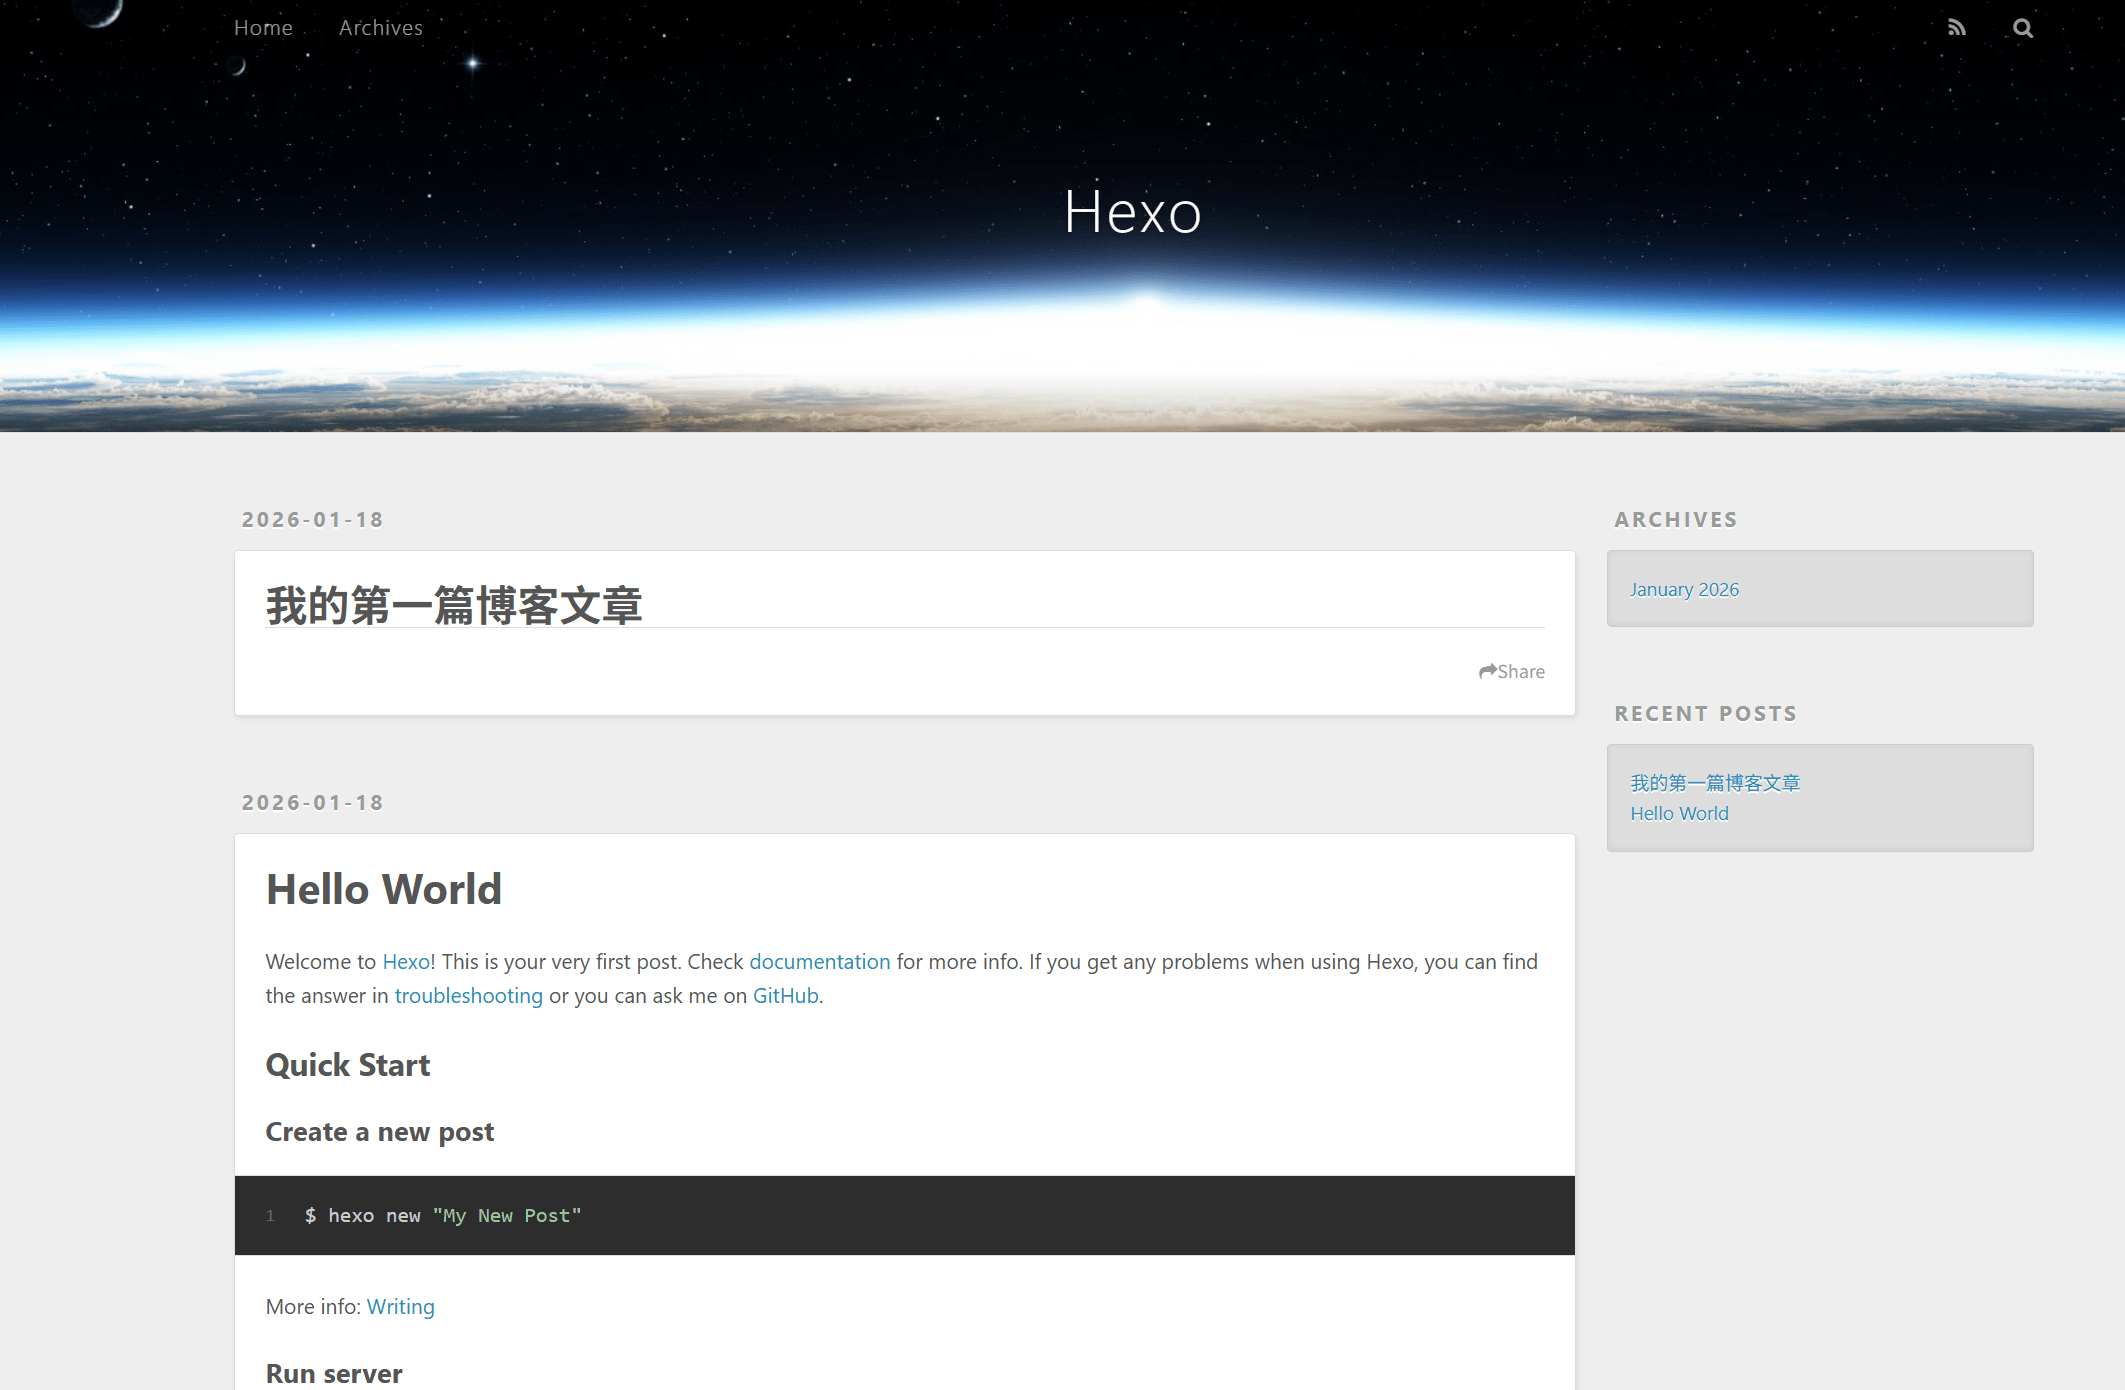Open the 我的第一篇博客文章 post title

coord(454,605)
